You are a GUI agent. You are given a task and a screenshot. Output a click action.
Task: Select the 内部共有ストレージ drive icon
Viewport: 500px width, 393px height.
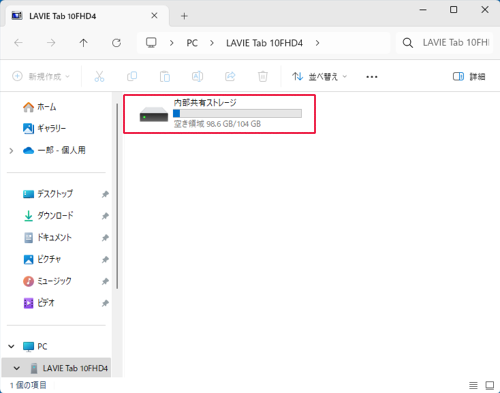tap(154, 114)
